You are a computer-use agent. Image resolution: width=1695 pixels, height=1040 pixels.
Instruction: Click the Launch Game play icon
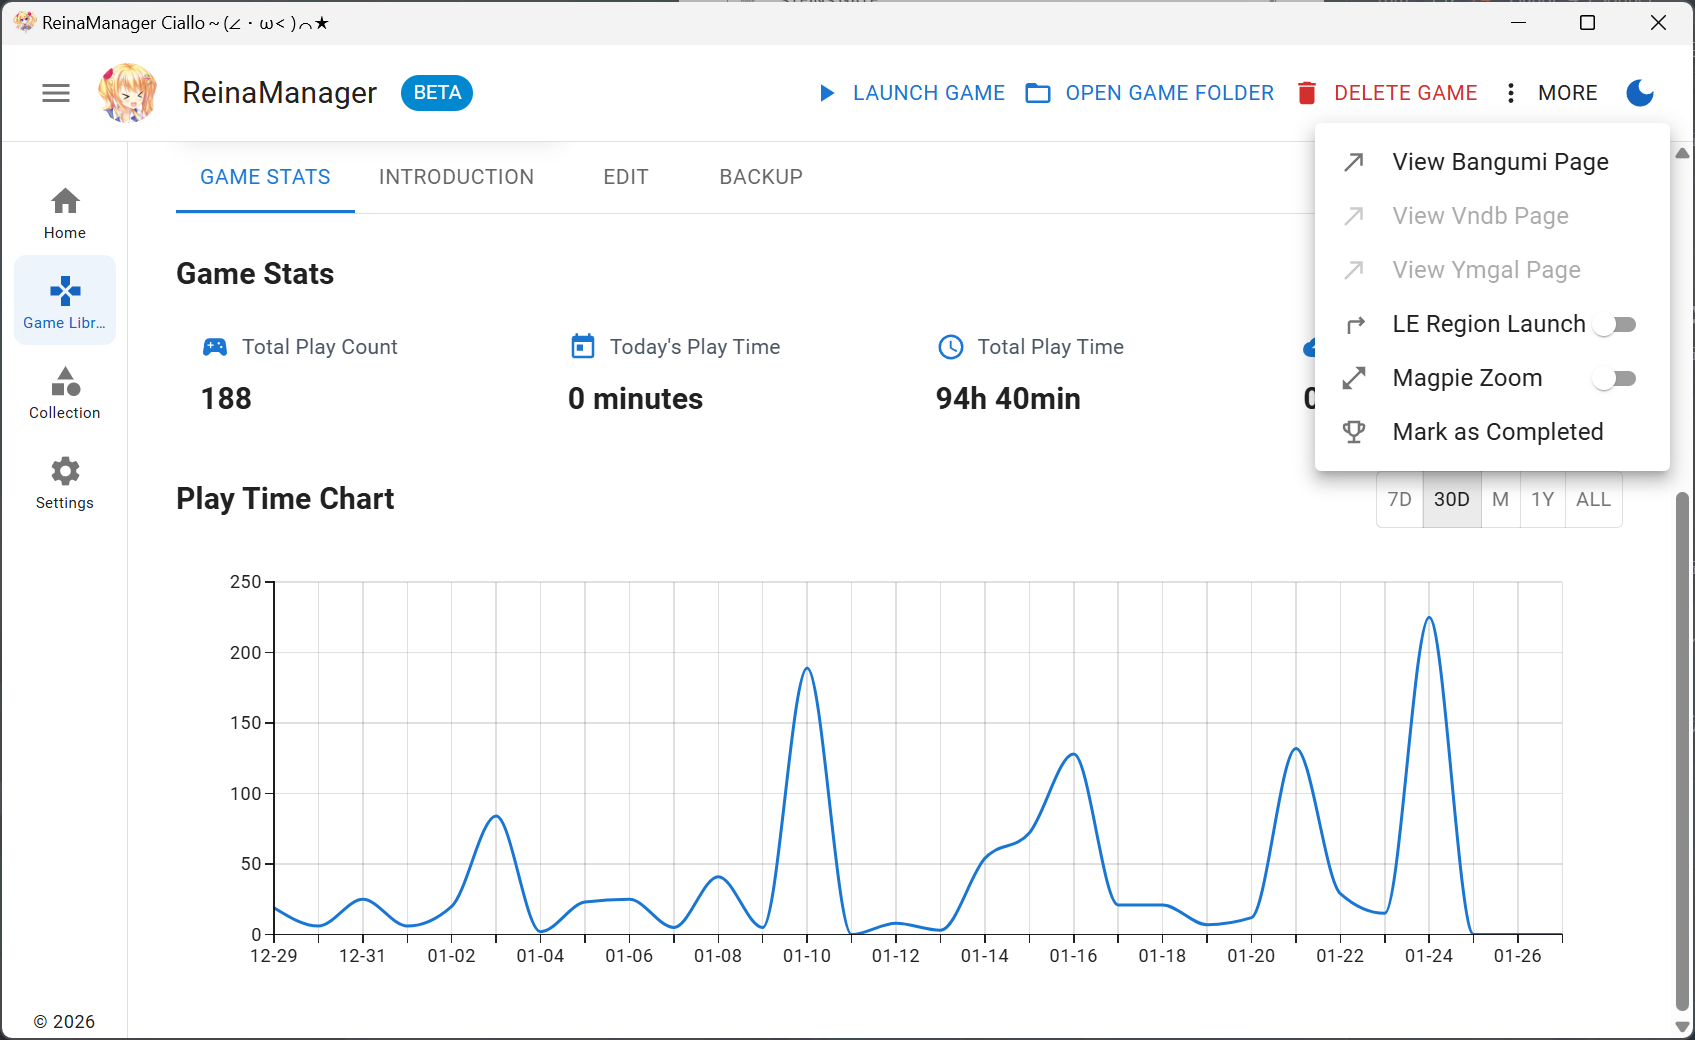pos(827,93)
